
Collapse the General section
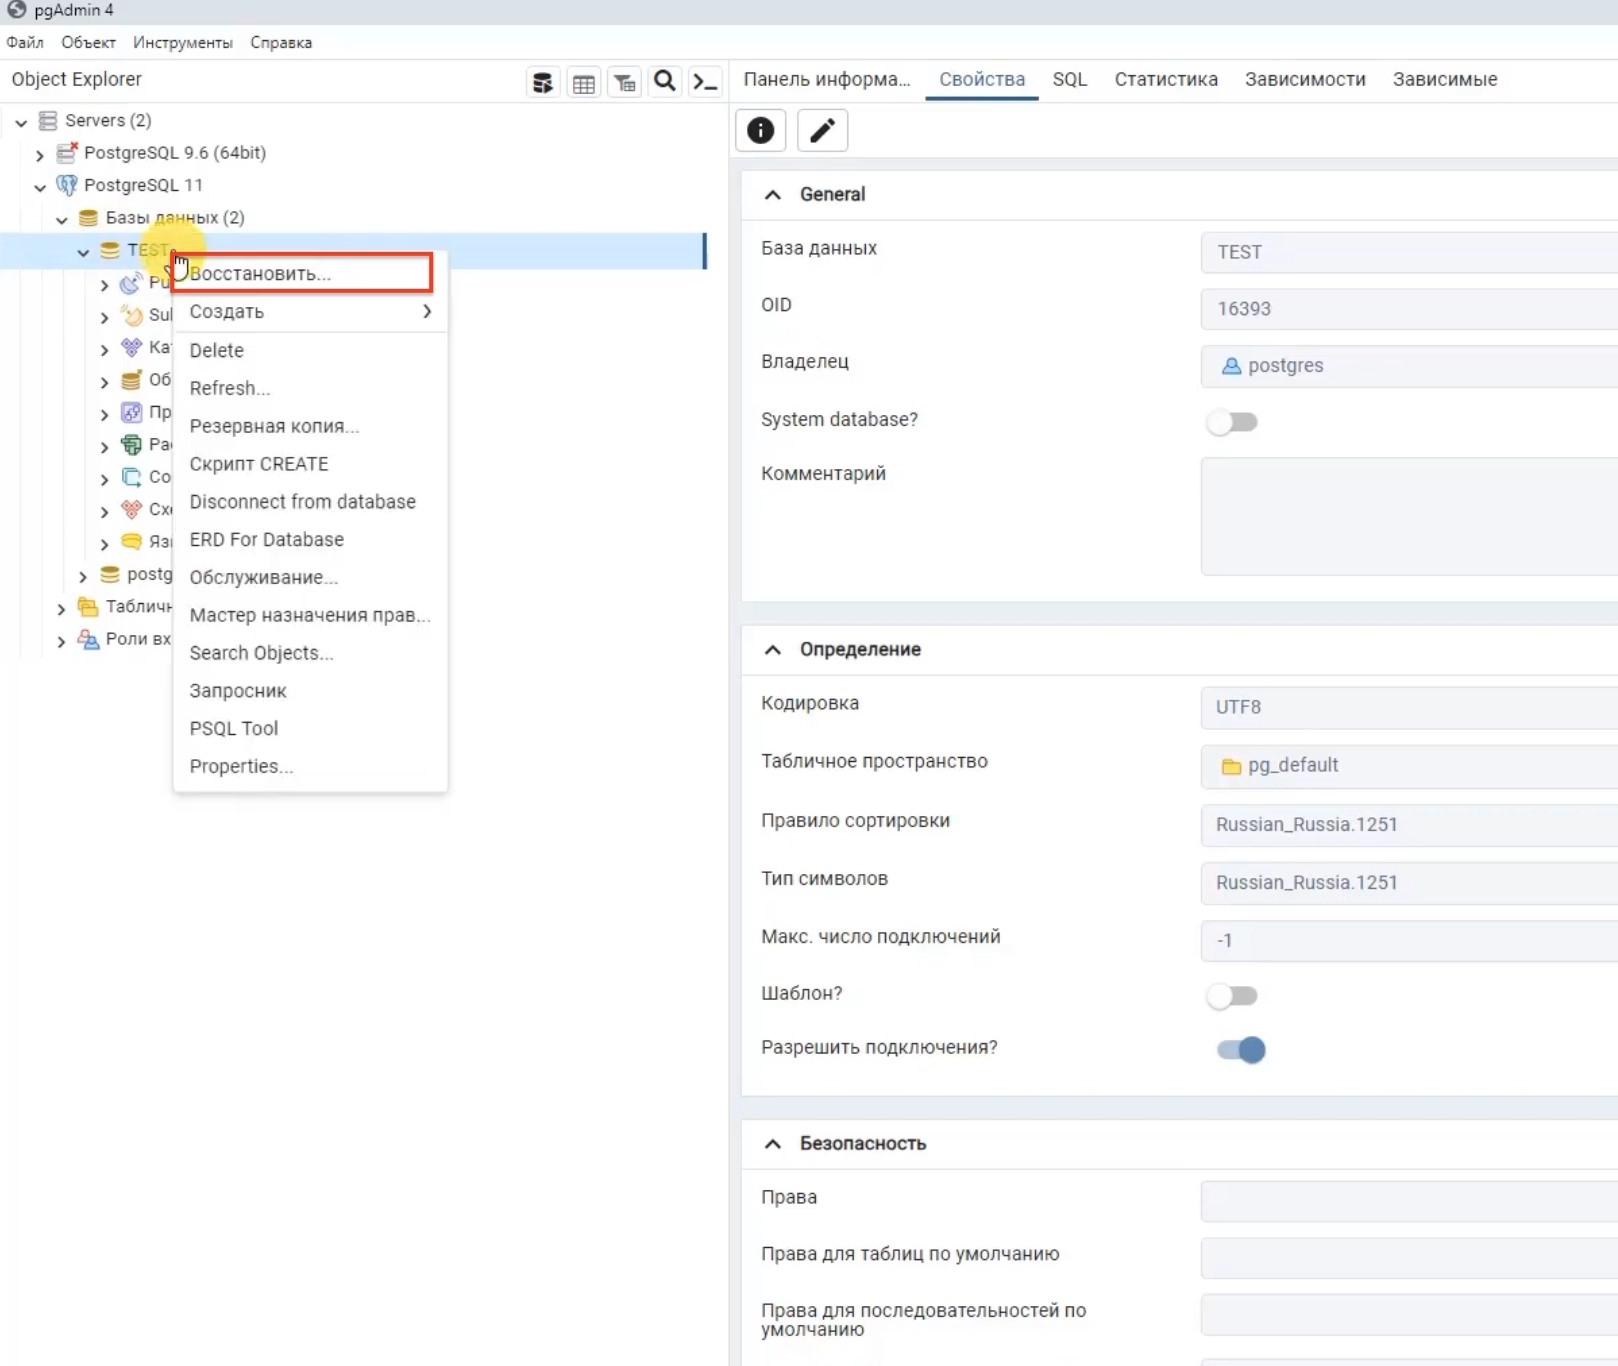[x=772, y=194]
